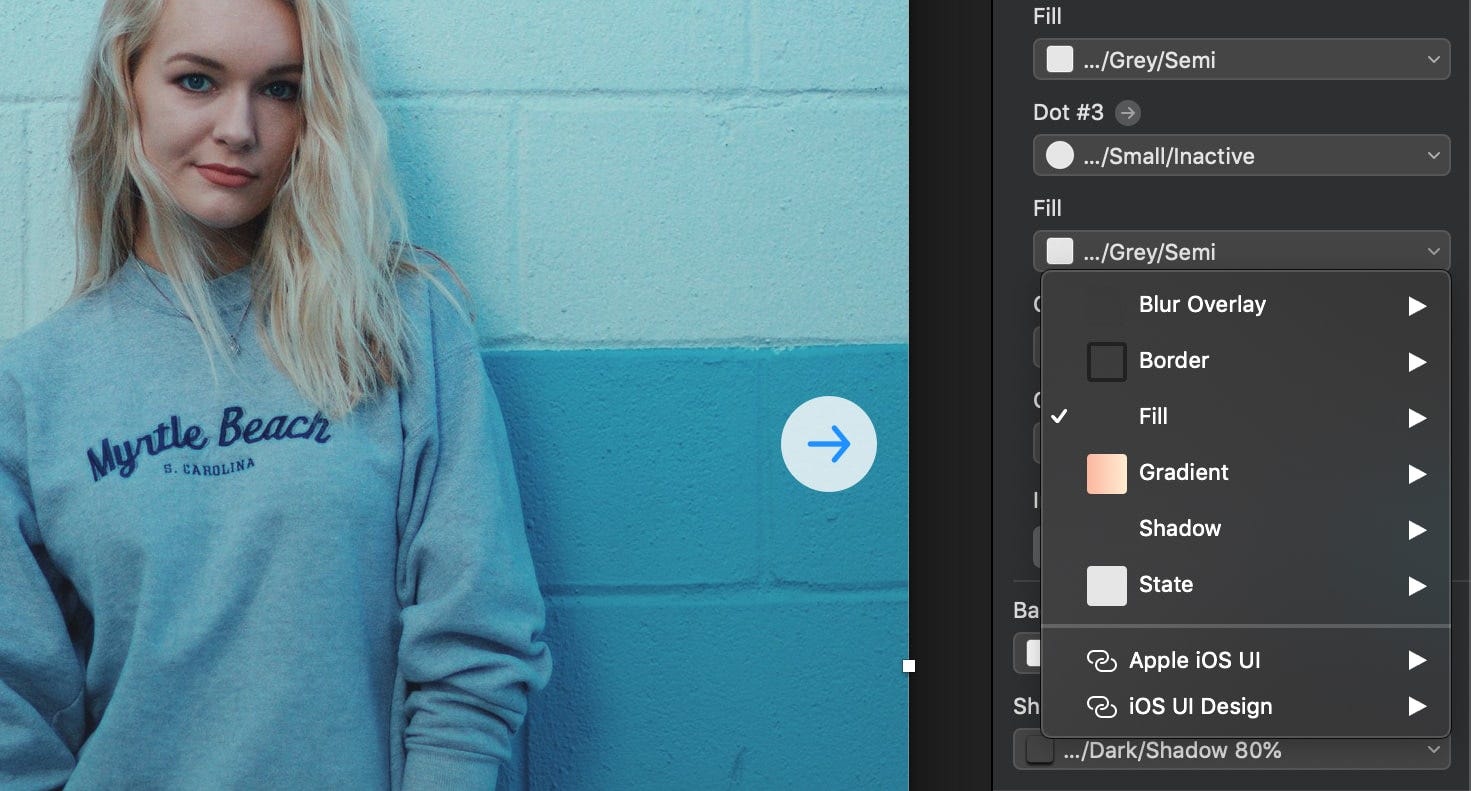The height and width of the screenshot is (791, 1471).
Task: Expand the Fill submenu arrow
Action: [1417, 417]
